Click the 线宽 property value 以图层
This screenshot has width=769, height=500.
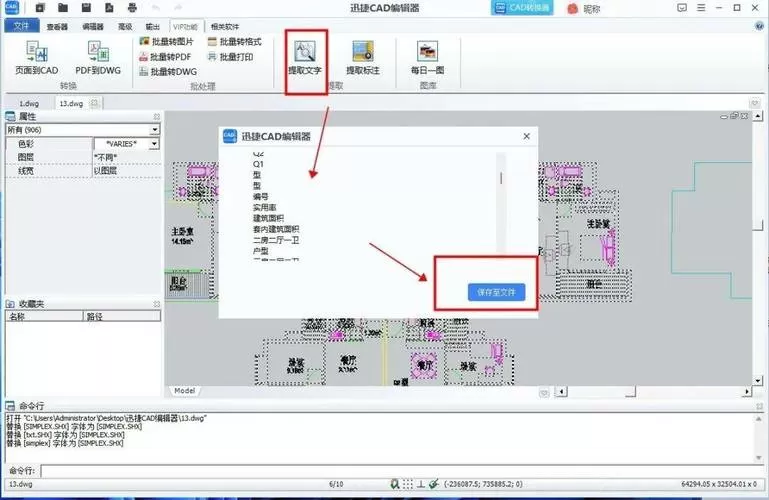click(127, 171)
